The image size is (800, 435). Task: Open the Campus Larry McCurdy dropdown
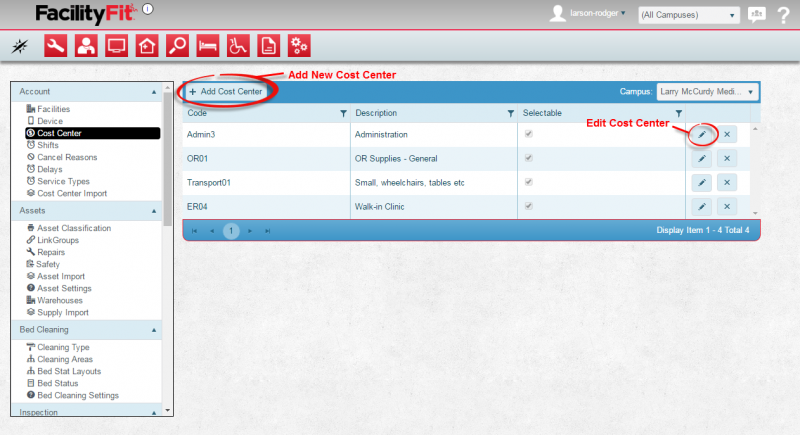[707, 92]
